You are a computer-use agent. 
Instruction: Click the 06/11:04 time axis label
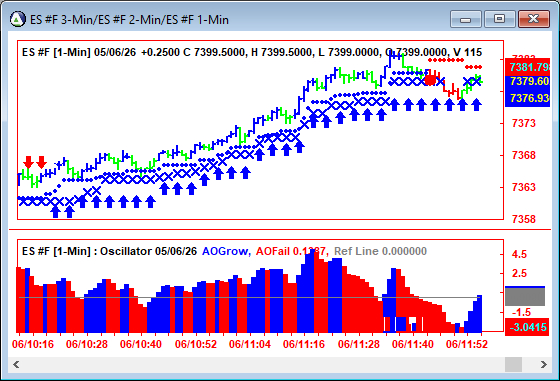(x=250, y=344)
